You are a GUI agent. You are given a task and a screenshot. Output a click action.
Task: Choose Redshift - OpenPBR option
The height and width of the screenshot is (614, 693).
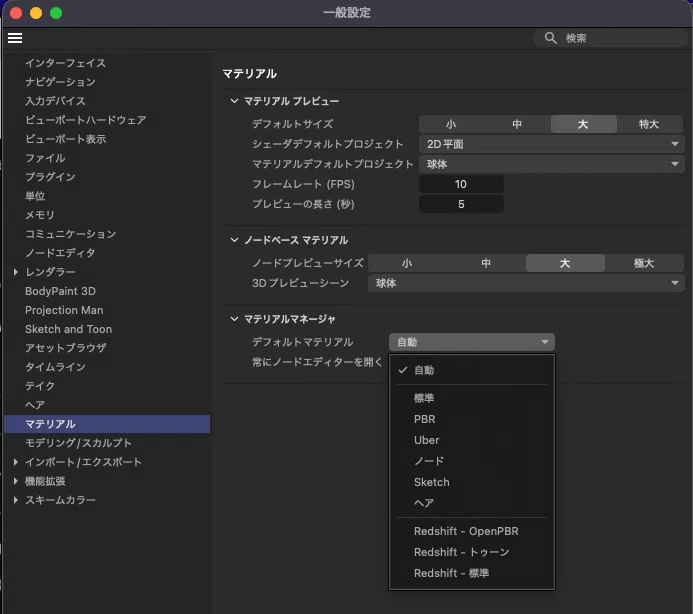pyautogui.click(x=466, y=531)
